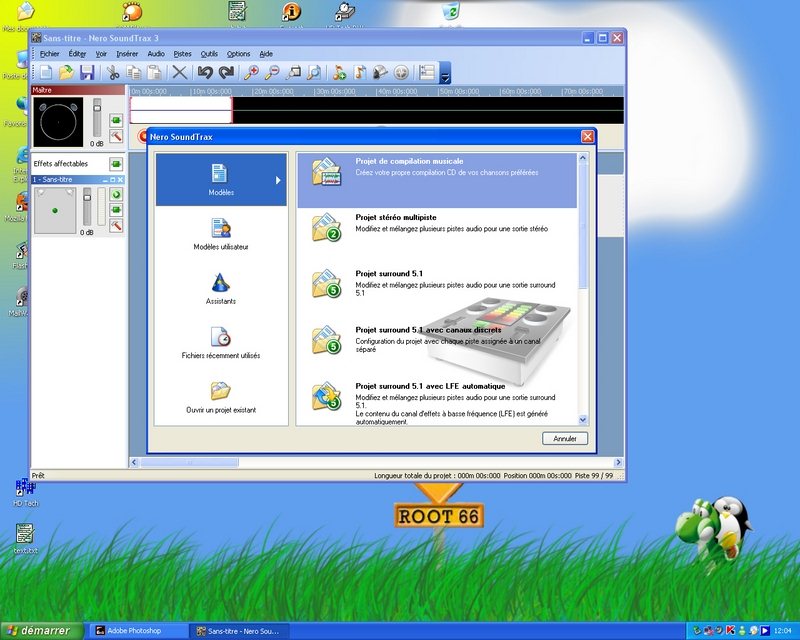Click the démarrer Start button
Screen dimensions: 800x640
coord(40,631)
